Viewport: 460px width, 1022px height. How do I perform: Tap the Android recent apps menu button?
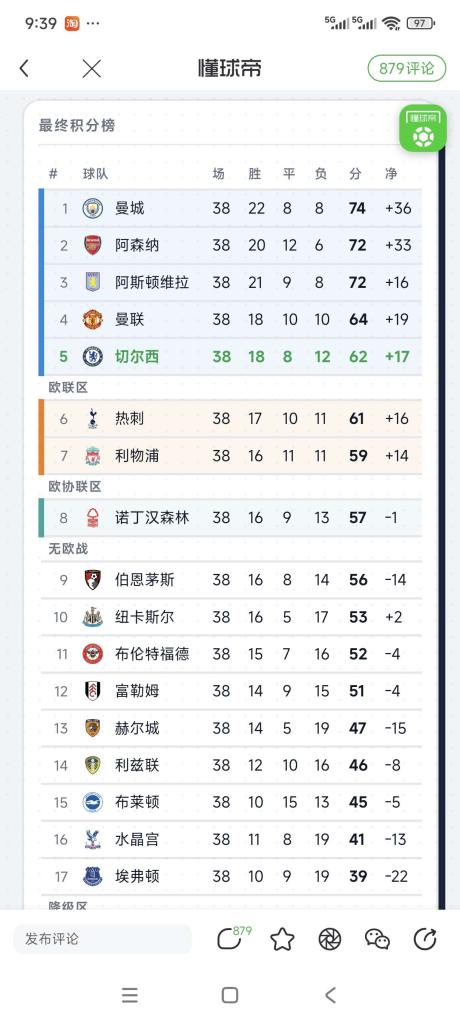(x=130, y=995)
